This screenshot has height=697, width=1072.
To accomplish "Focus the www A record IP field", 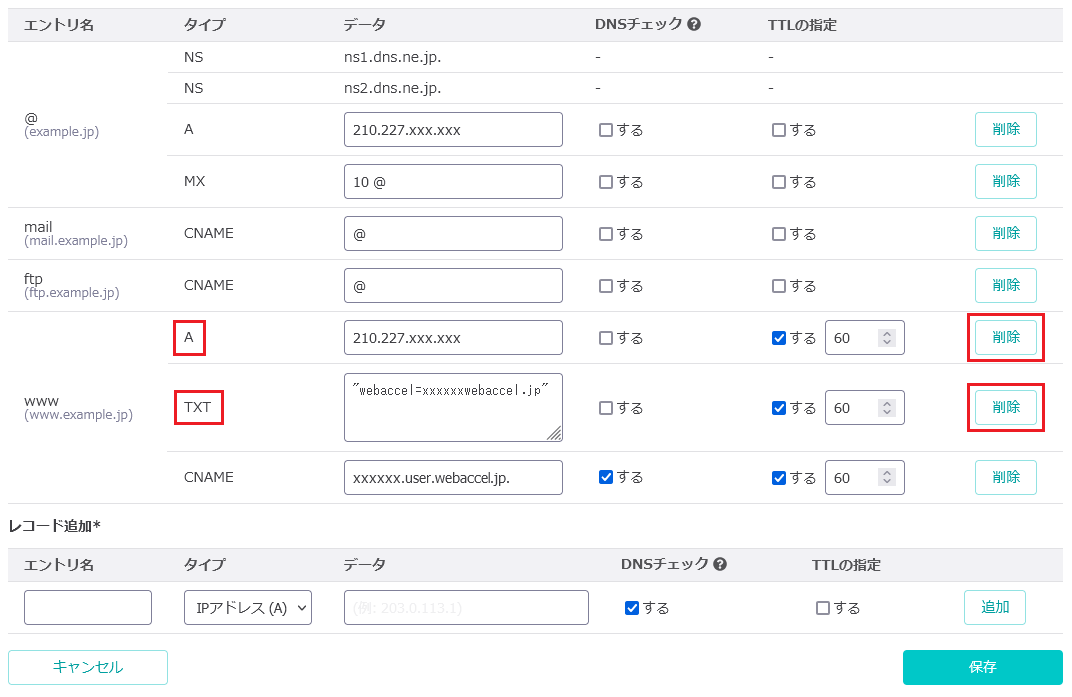I will (453, 337).
